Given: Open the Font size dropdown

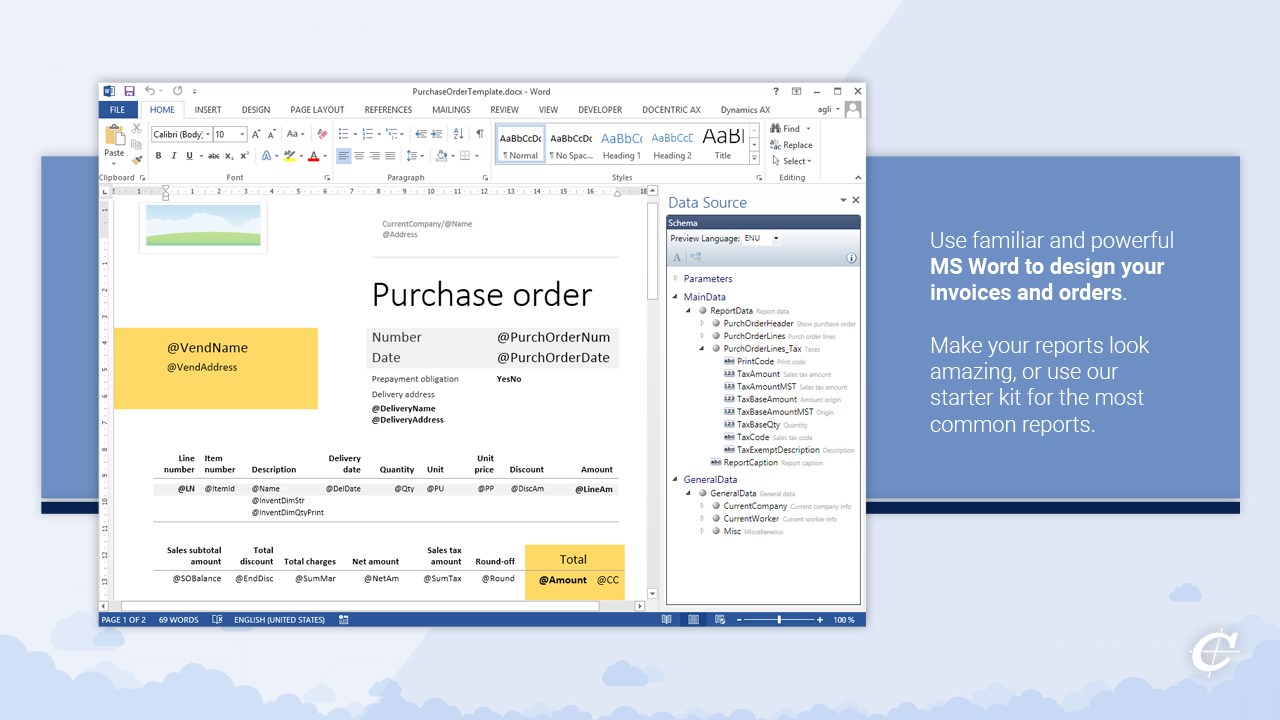Looking at the screenshot, I should tap(242, 134).
